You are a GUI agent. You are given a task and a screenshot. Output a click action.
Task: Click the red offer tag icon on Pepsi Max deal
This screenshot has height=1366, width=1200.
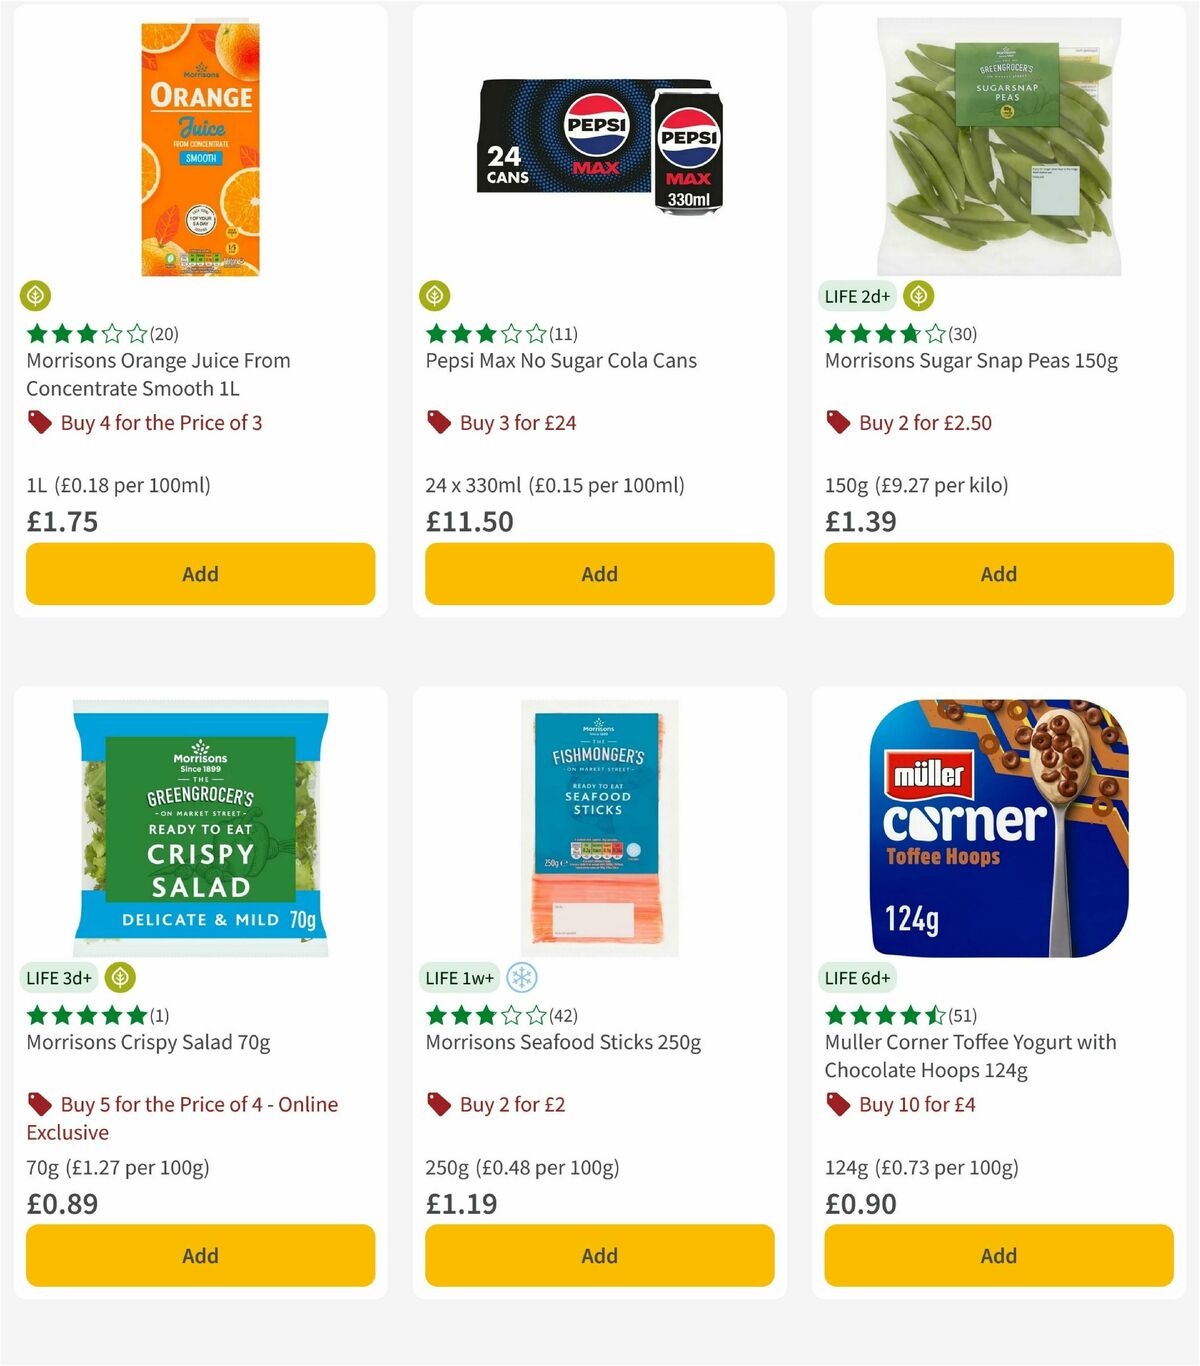[438, 422]
